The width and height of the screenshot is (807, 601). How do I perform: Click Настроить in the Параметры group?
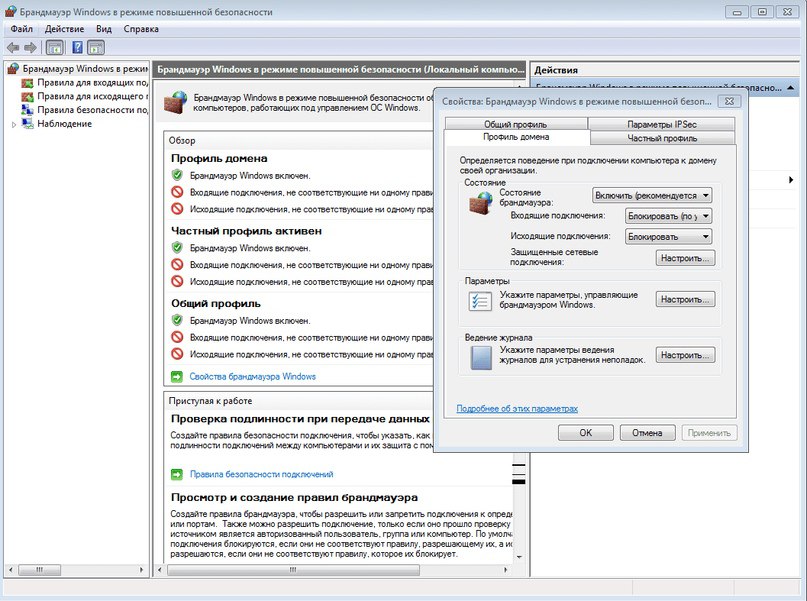(685, 299)
